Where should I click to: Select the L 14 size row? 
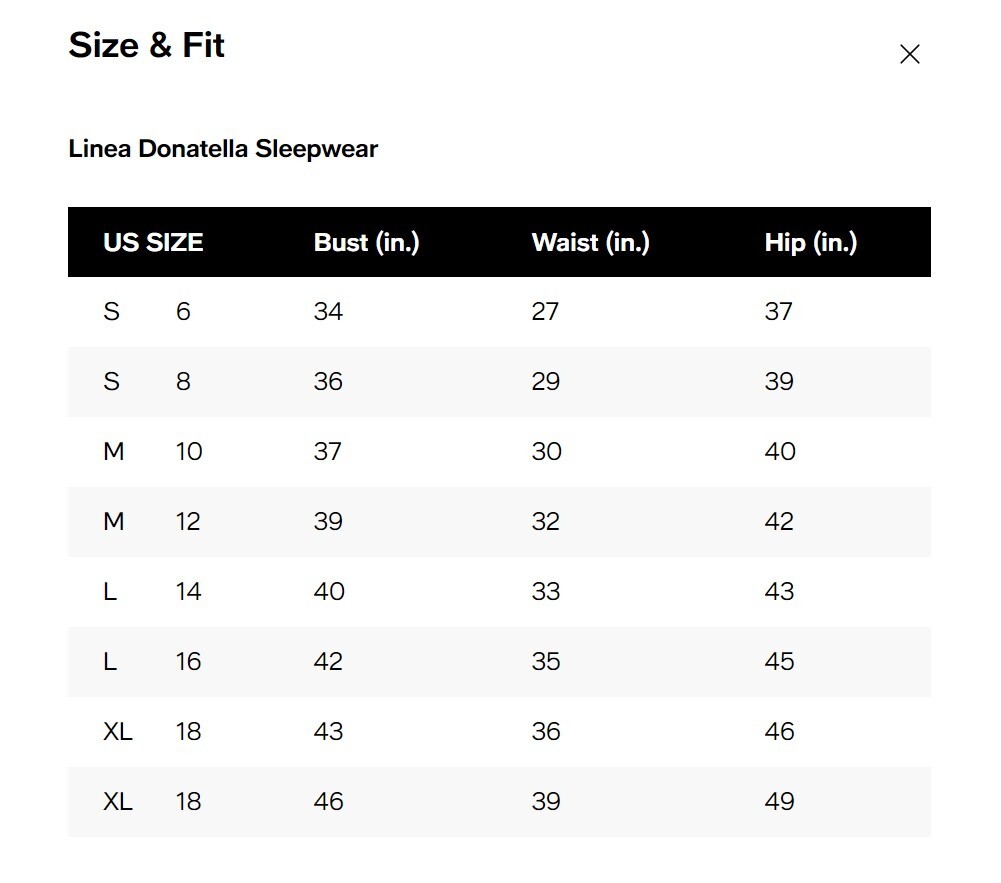pos(499,591)
